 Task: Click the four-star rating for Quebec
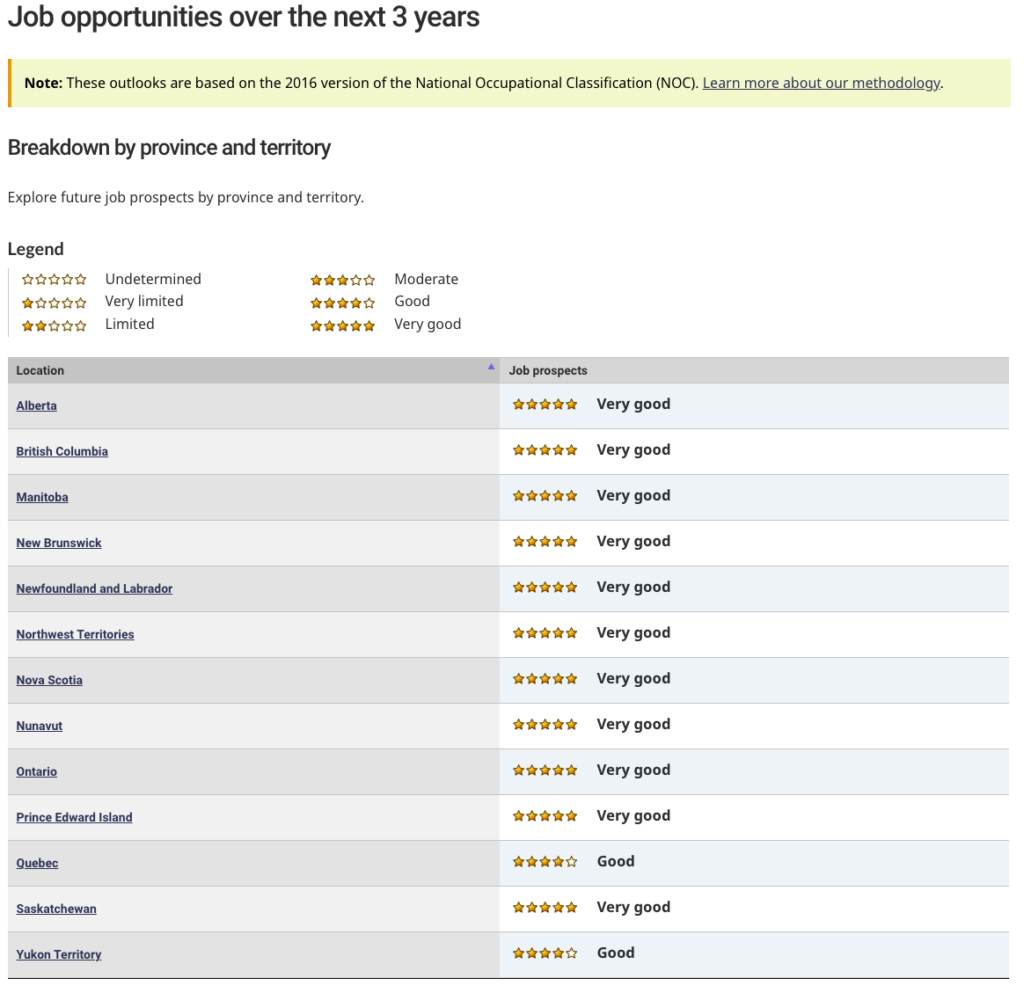tap(545, 862)
